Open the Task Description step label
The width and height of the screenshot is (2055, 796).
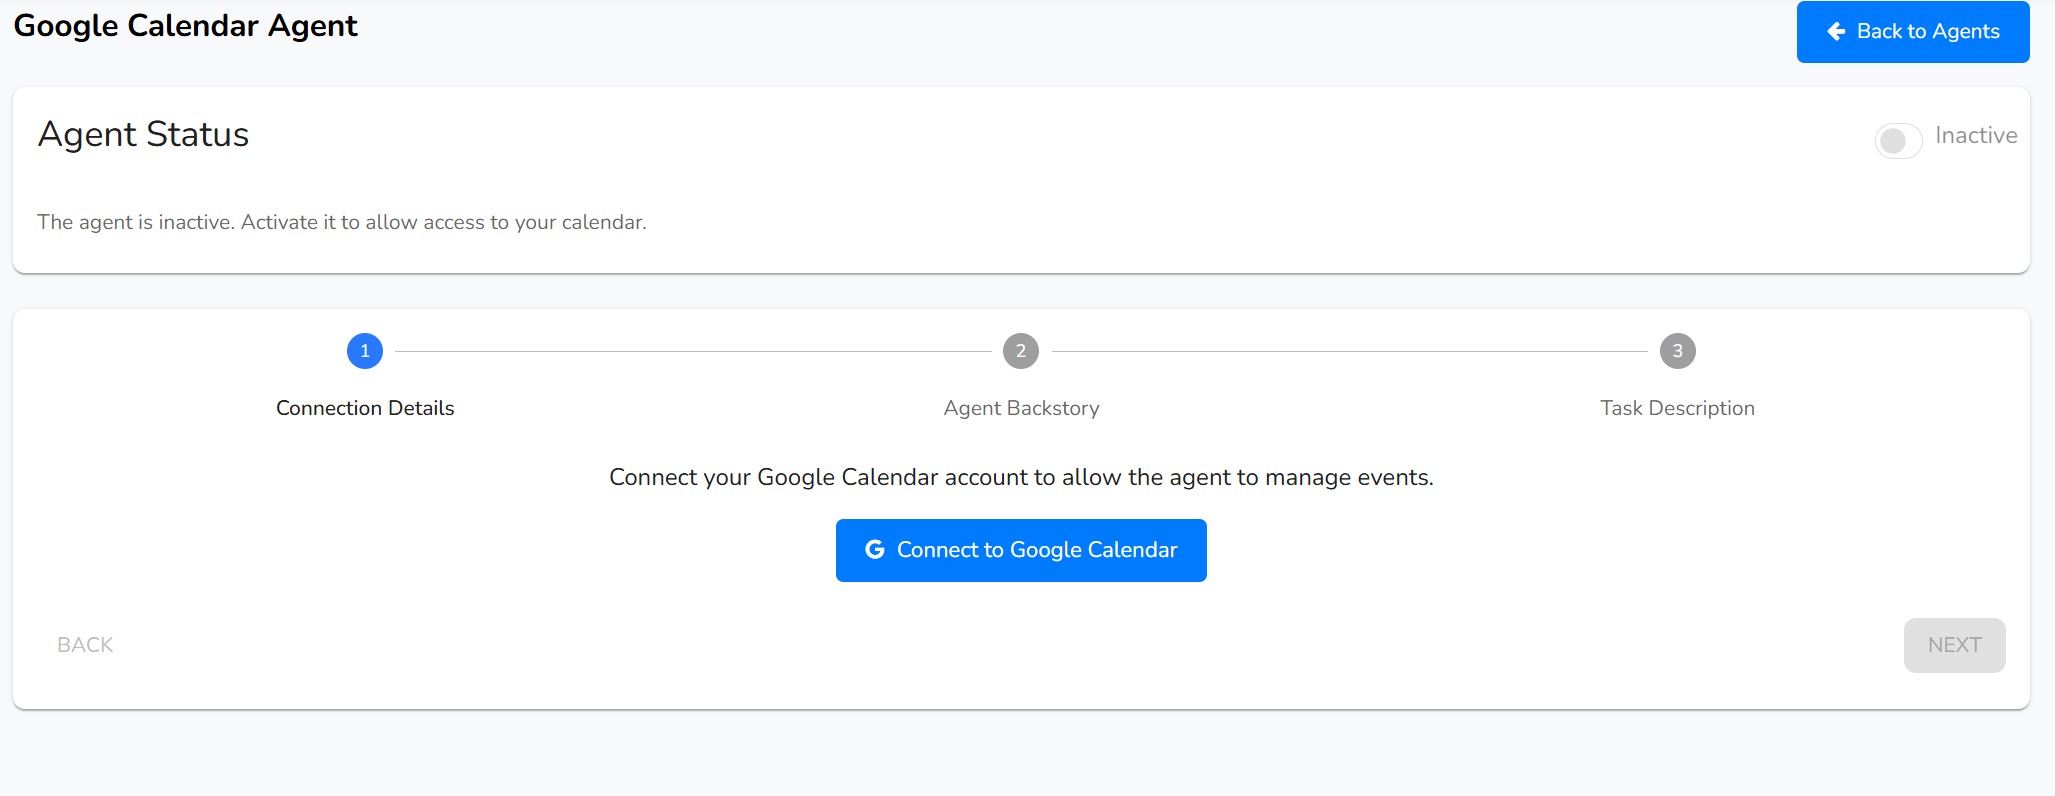coord(1677,408)
